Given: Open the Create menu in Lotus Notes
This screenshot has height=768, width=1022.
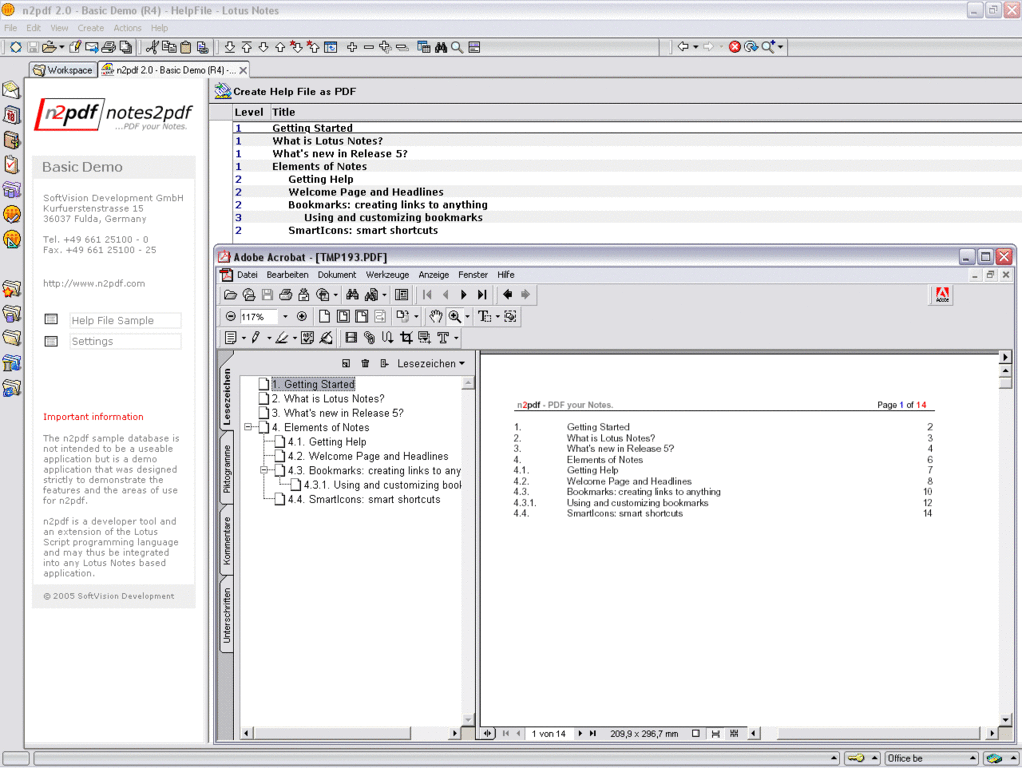Looking at the screenshot, I should click(91, 28).
